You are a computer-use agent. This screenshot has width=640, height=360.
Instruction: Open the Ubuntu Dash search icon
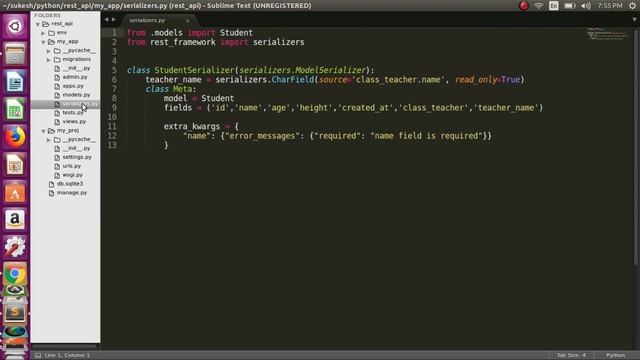tap(15, 27)
